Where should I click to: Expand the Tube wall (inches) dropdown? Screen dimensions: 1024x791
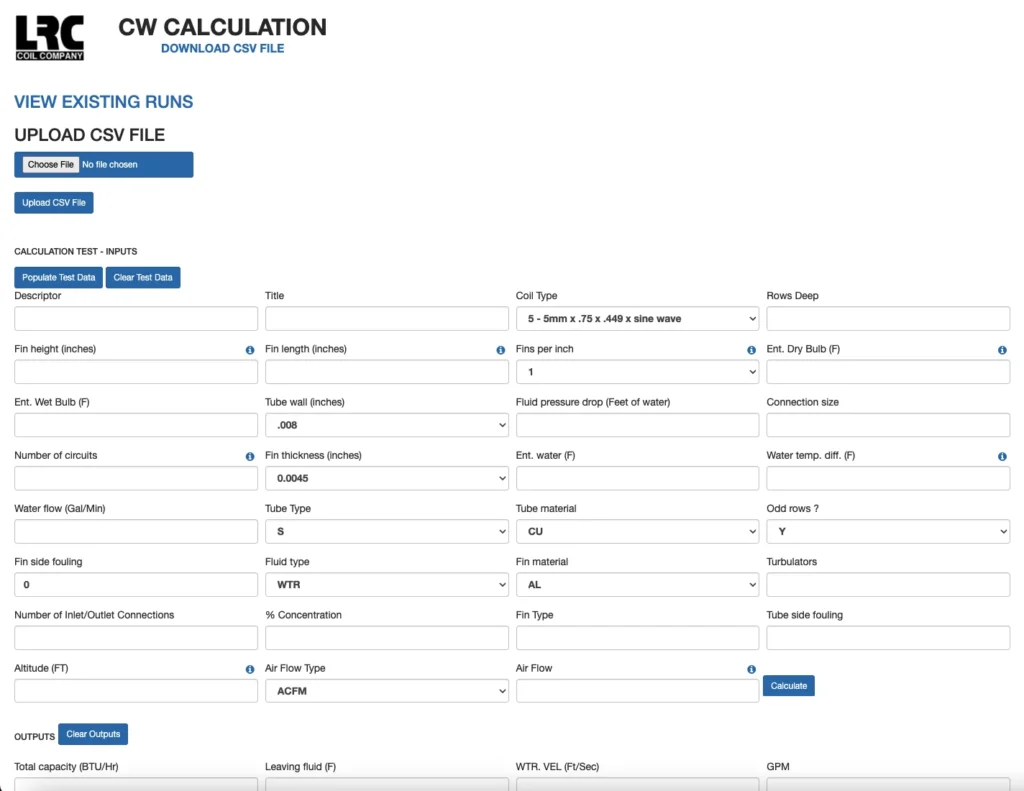tap(386, 425)
